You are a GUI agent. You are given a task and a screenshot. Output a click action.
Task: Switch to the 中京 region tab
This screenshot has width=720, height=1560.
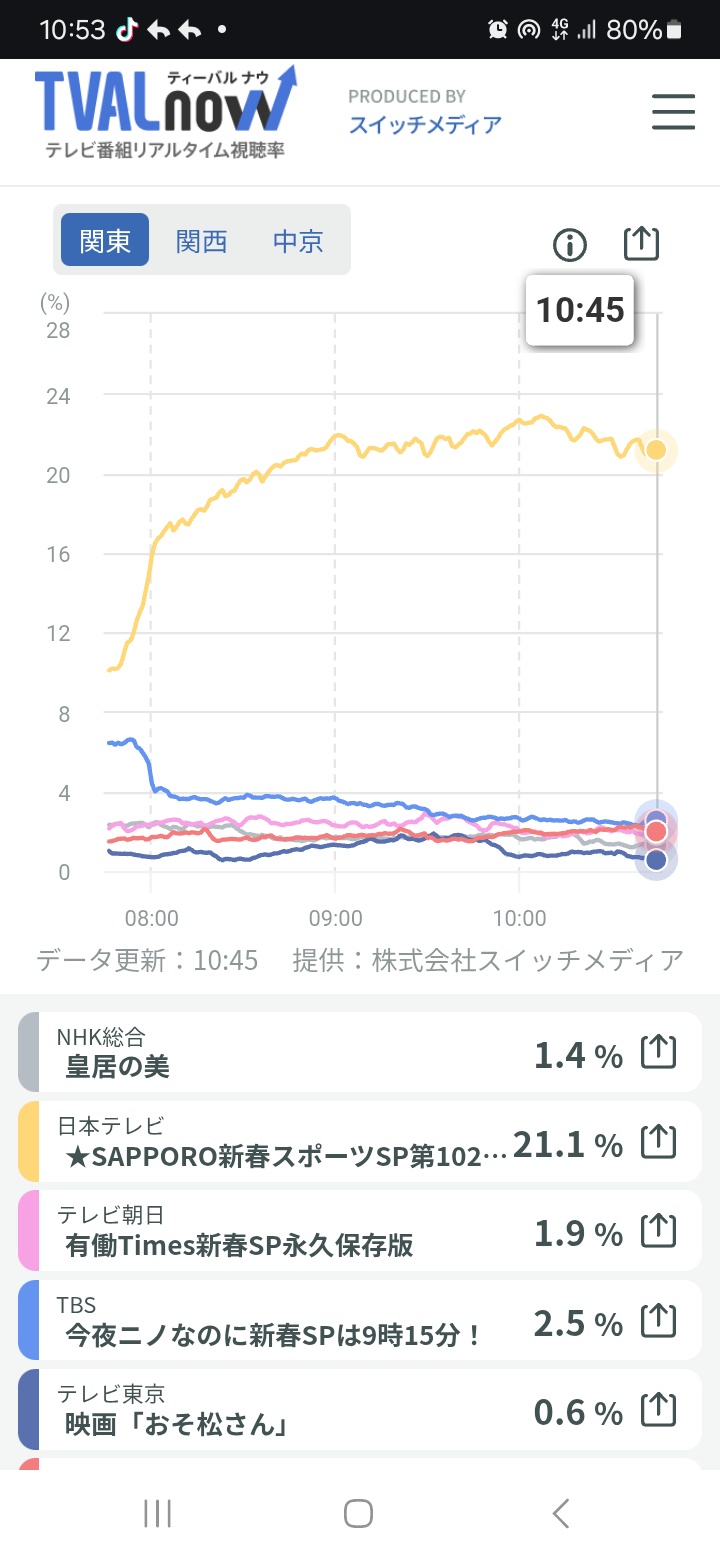tap(298, 240)
